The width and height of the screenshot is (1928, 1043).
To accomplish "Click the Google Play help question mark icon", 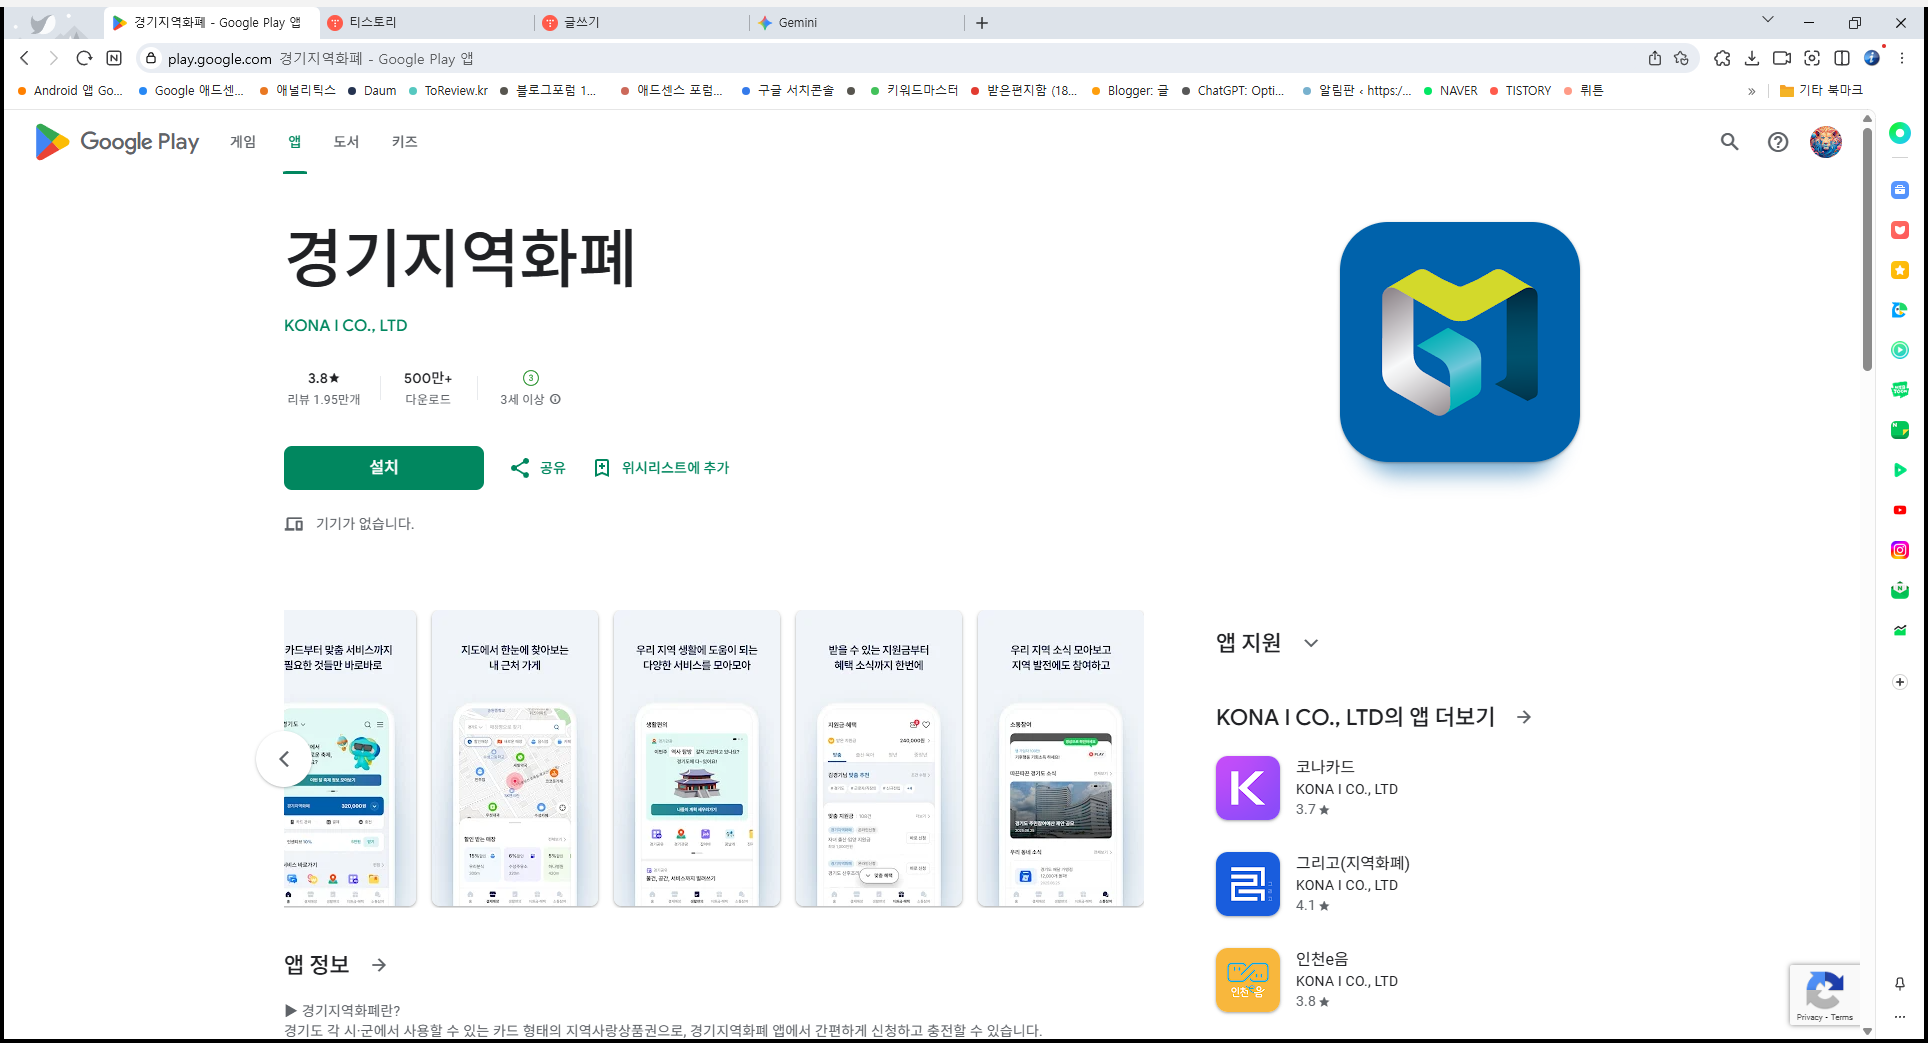I will click(x=1777, y=142).
